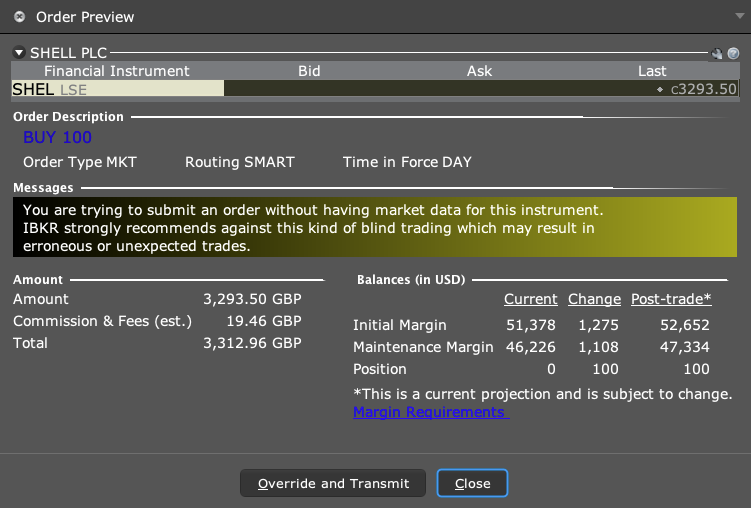
Task: Click the last price c3293.50
Action: [x=703, y=89]
